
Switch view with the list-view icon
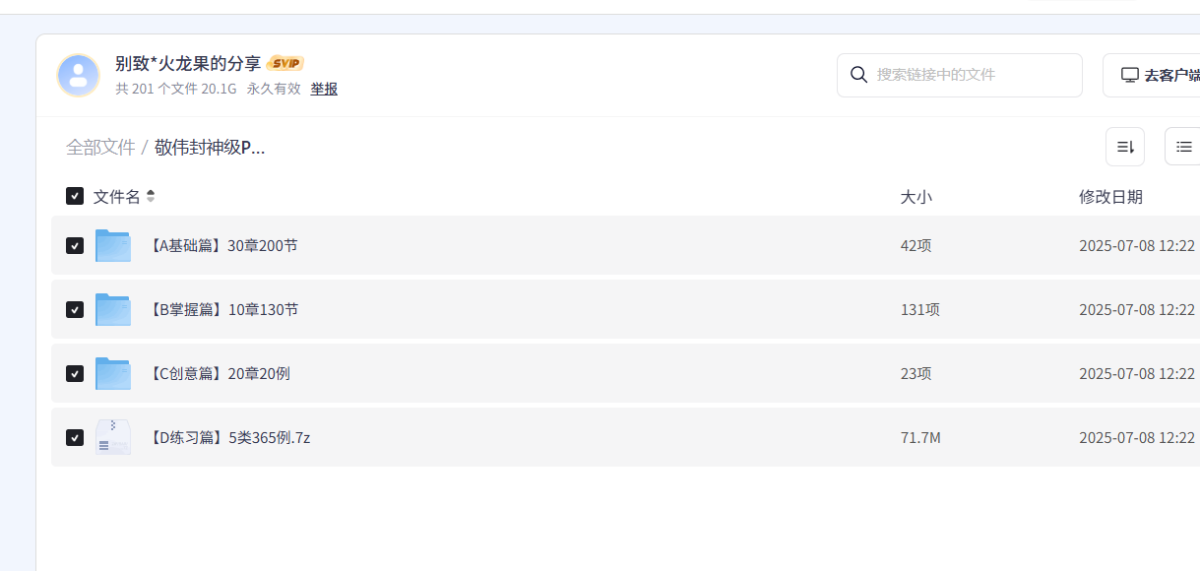(x=1183, y=147)
